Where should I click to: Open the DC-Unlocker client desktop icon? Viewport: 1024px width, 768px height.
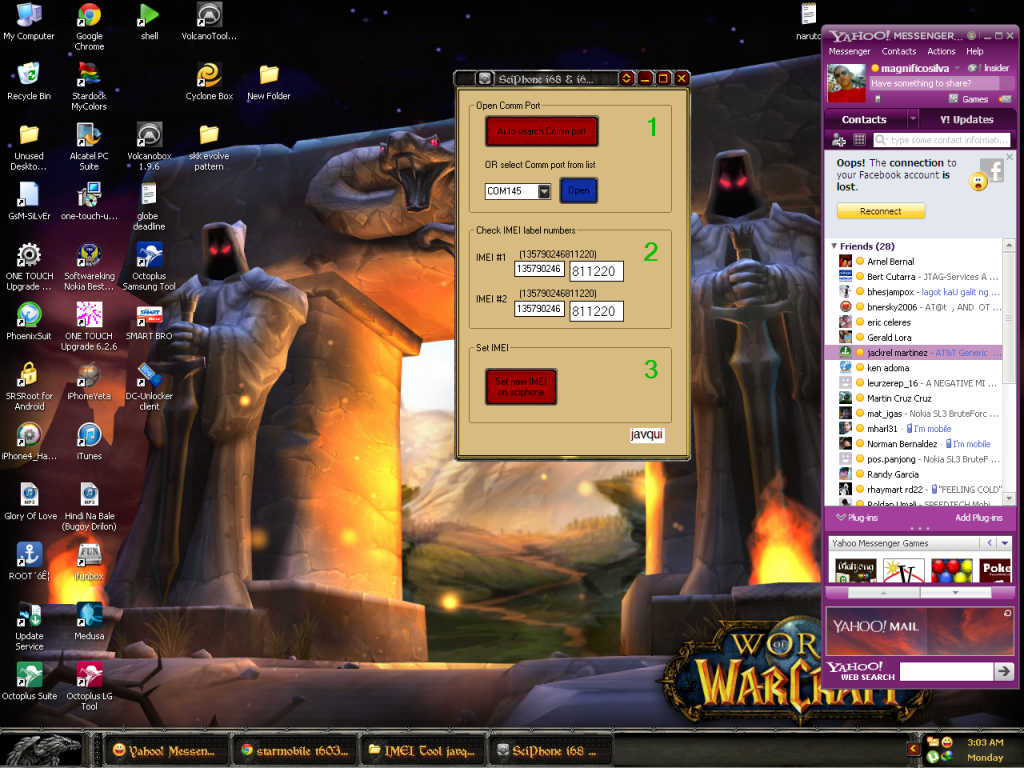tap(149, 376)
